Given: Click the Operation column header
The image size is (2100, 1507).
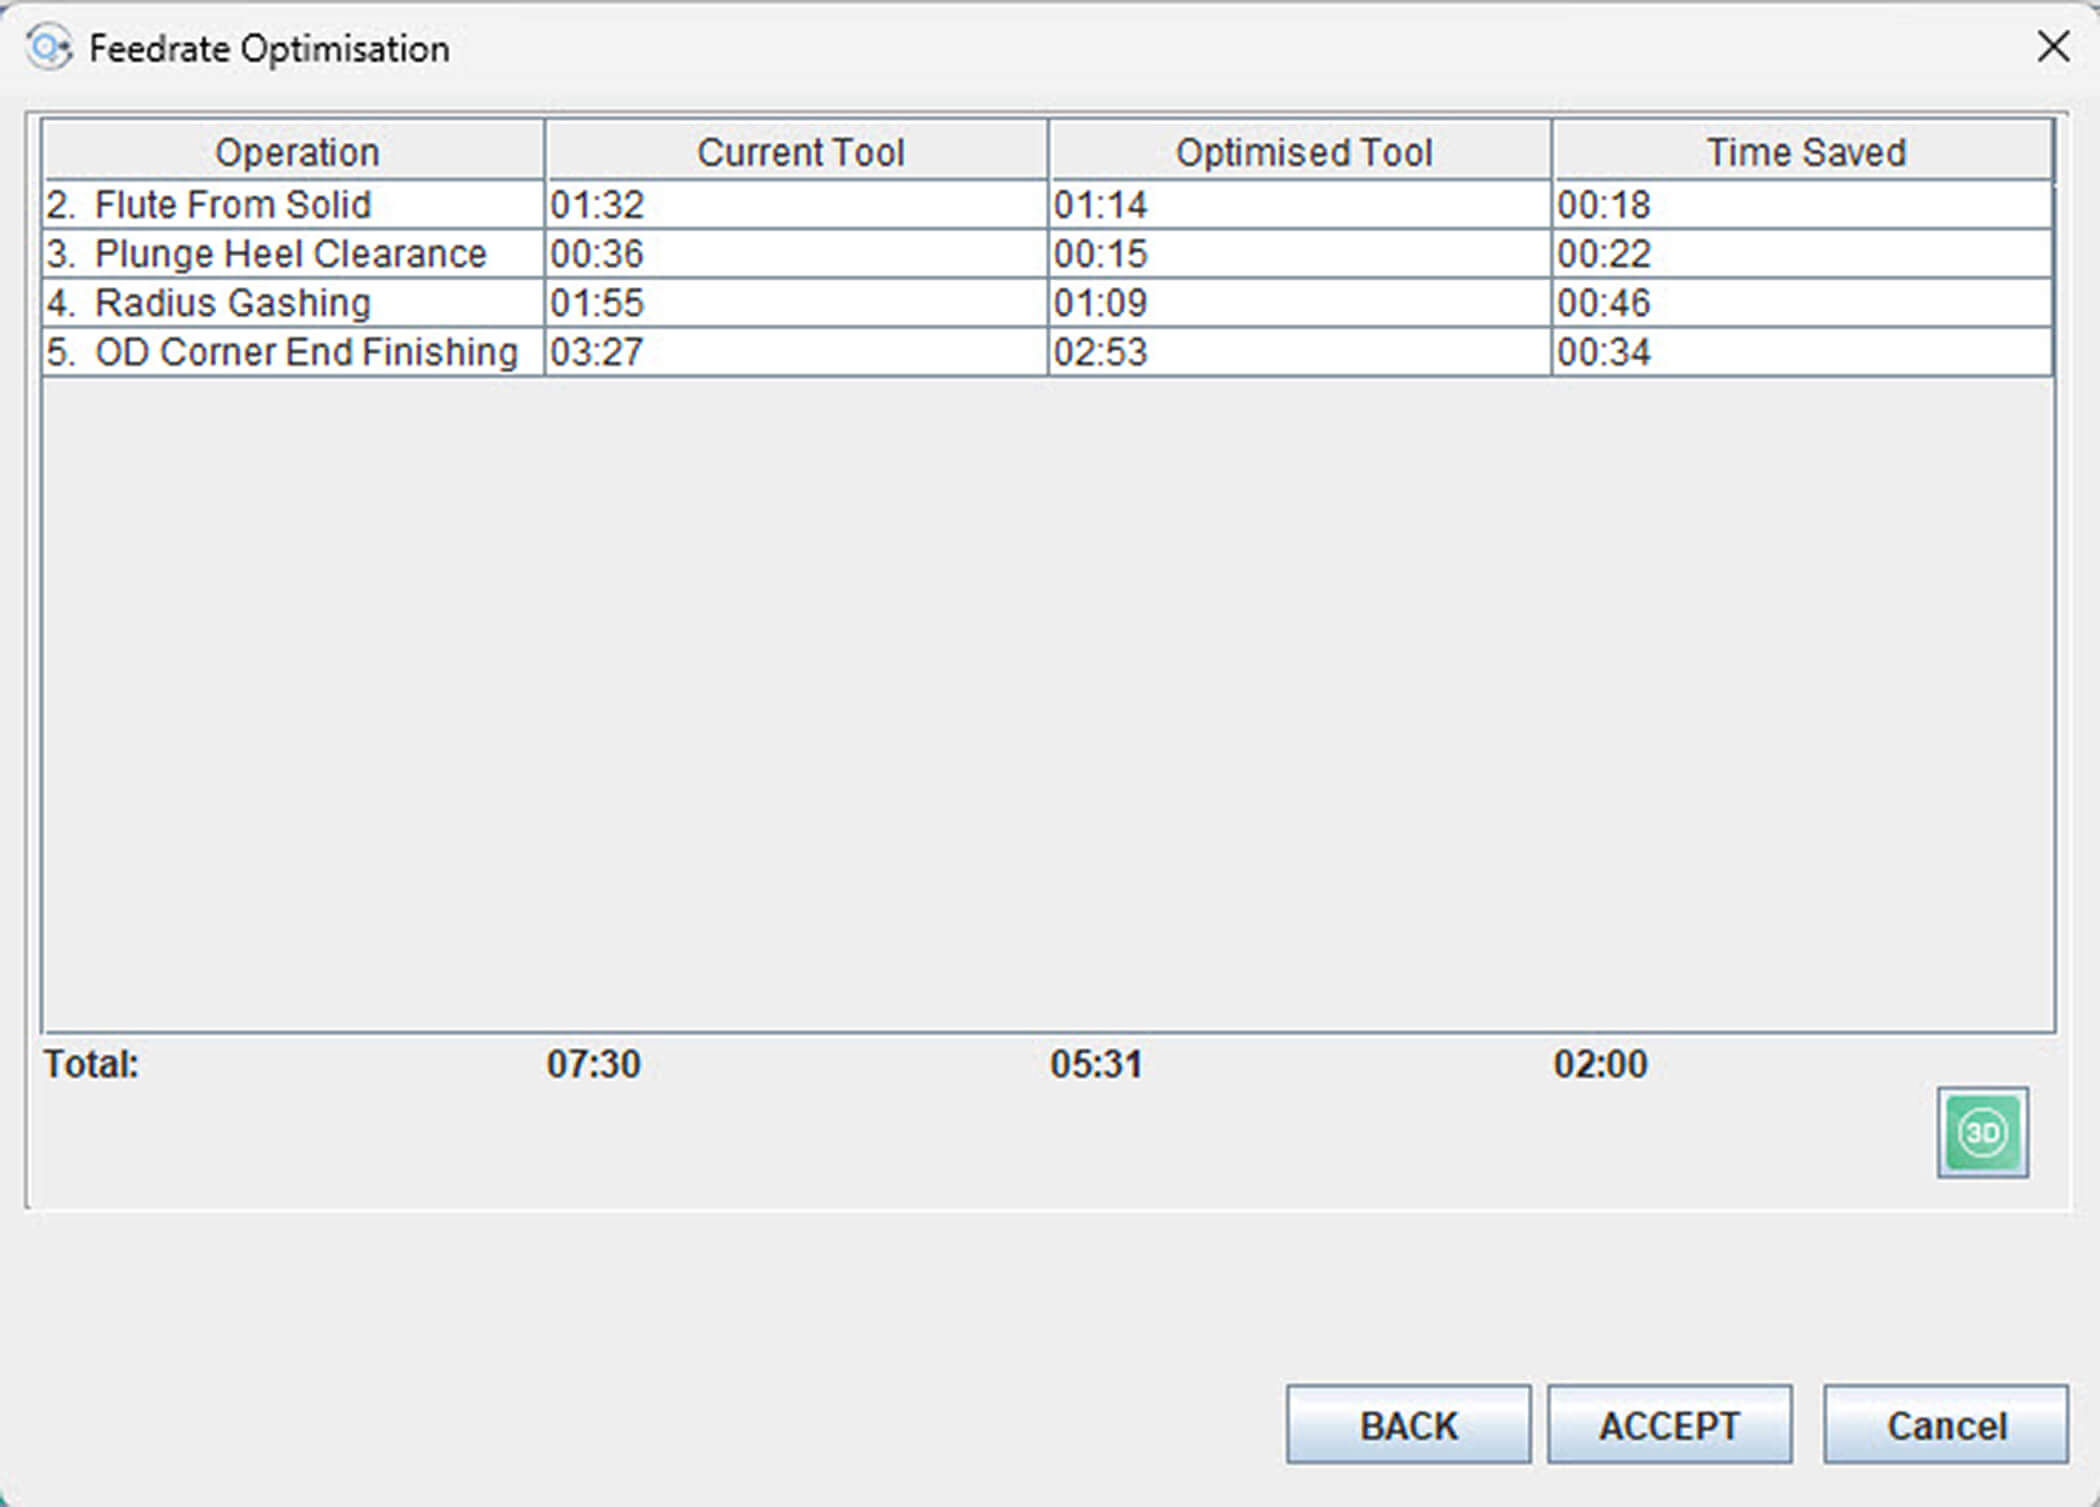Looking at the screenshot, I should tap(296, 152).
